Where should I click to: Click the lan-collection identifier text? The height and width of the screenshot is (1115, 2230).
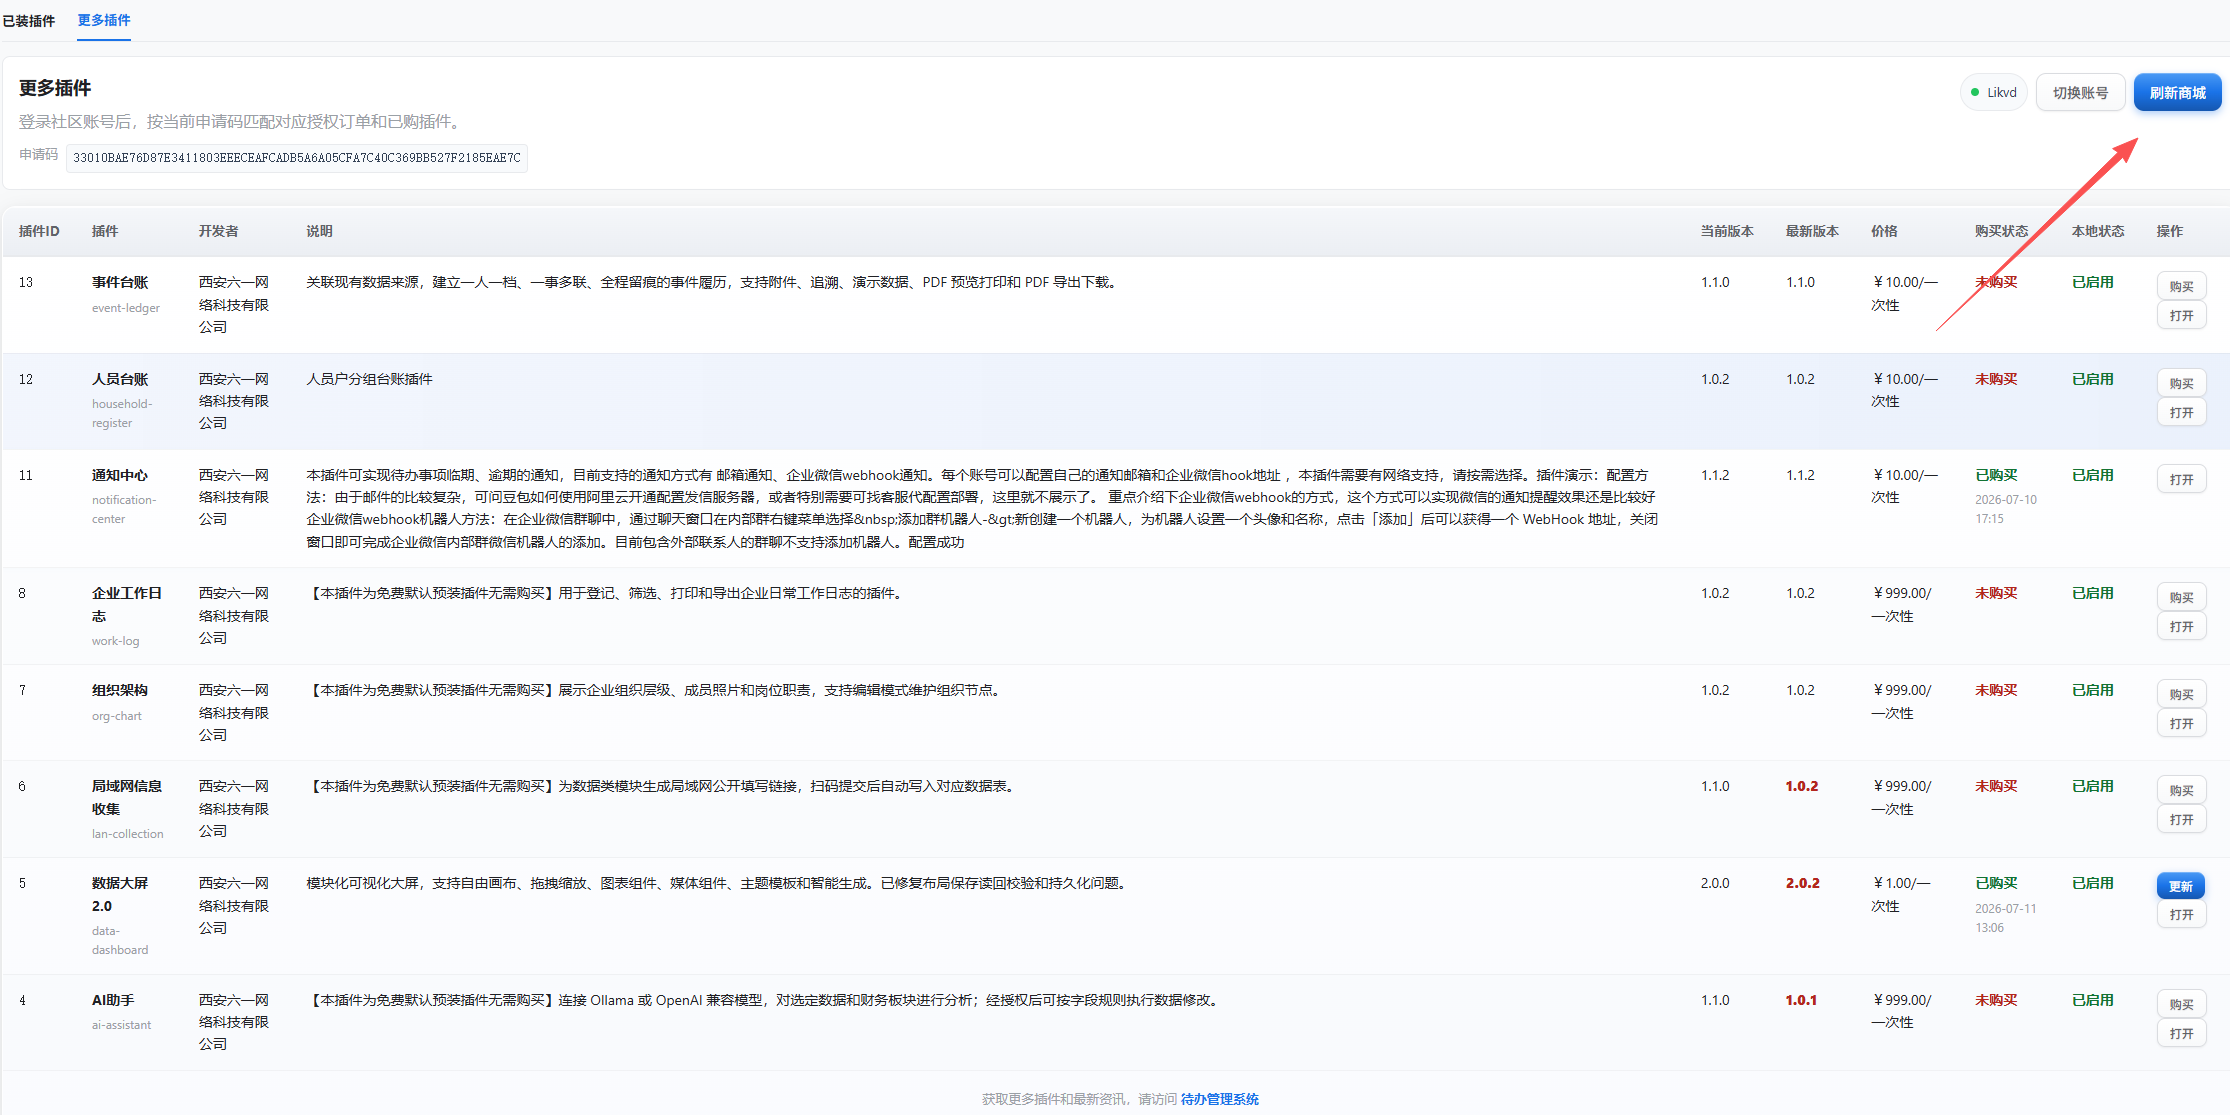point(128,834)
